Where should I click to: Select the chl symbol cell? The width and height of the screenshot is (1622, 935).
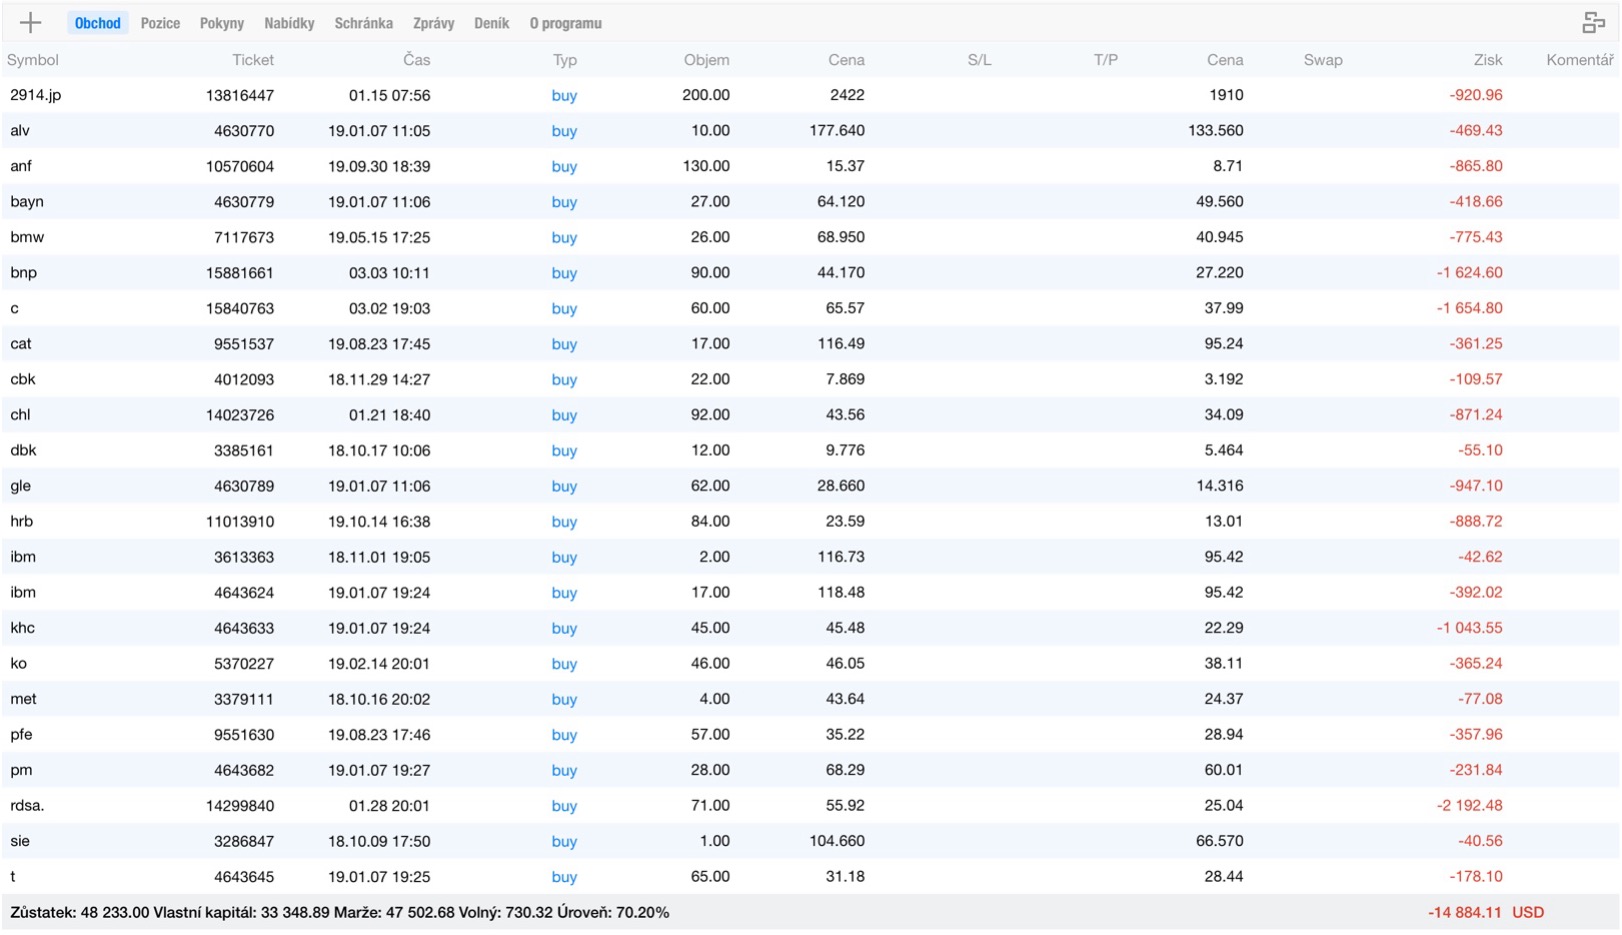pos(20,415)
